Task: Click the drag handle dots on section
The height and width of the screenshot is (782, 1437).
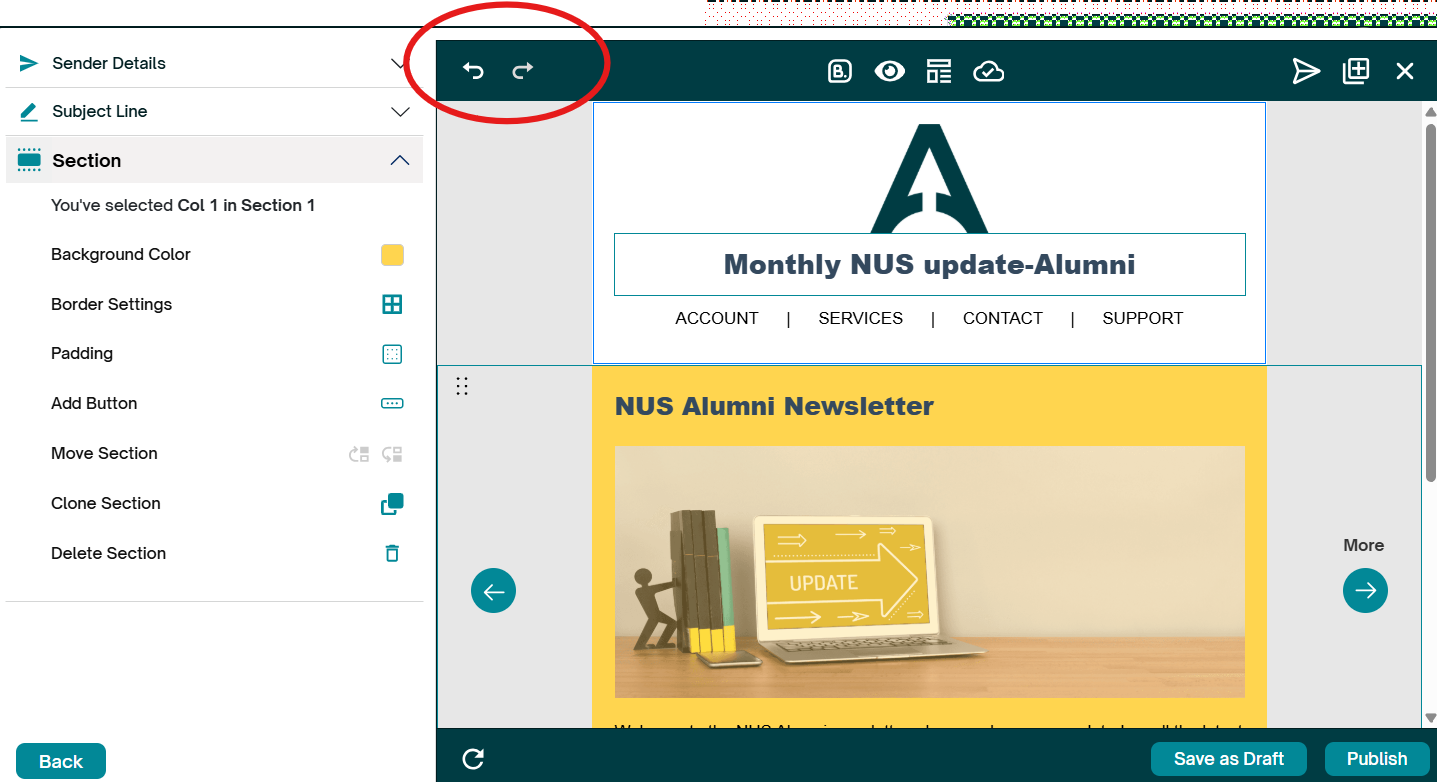Action: point(462,386)
